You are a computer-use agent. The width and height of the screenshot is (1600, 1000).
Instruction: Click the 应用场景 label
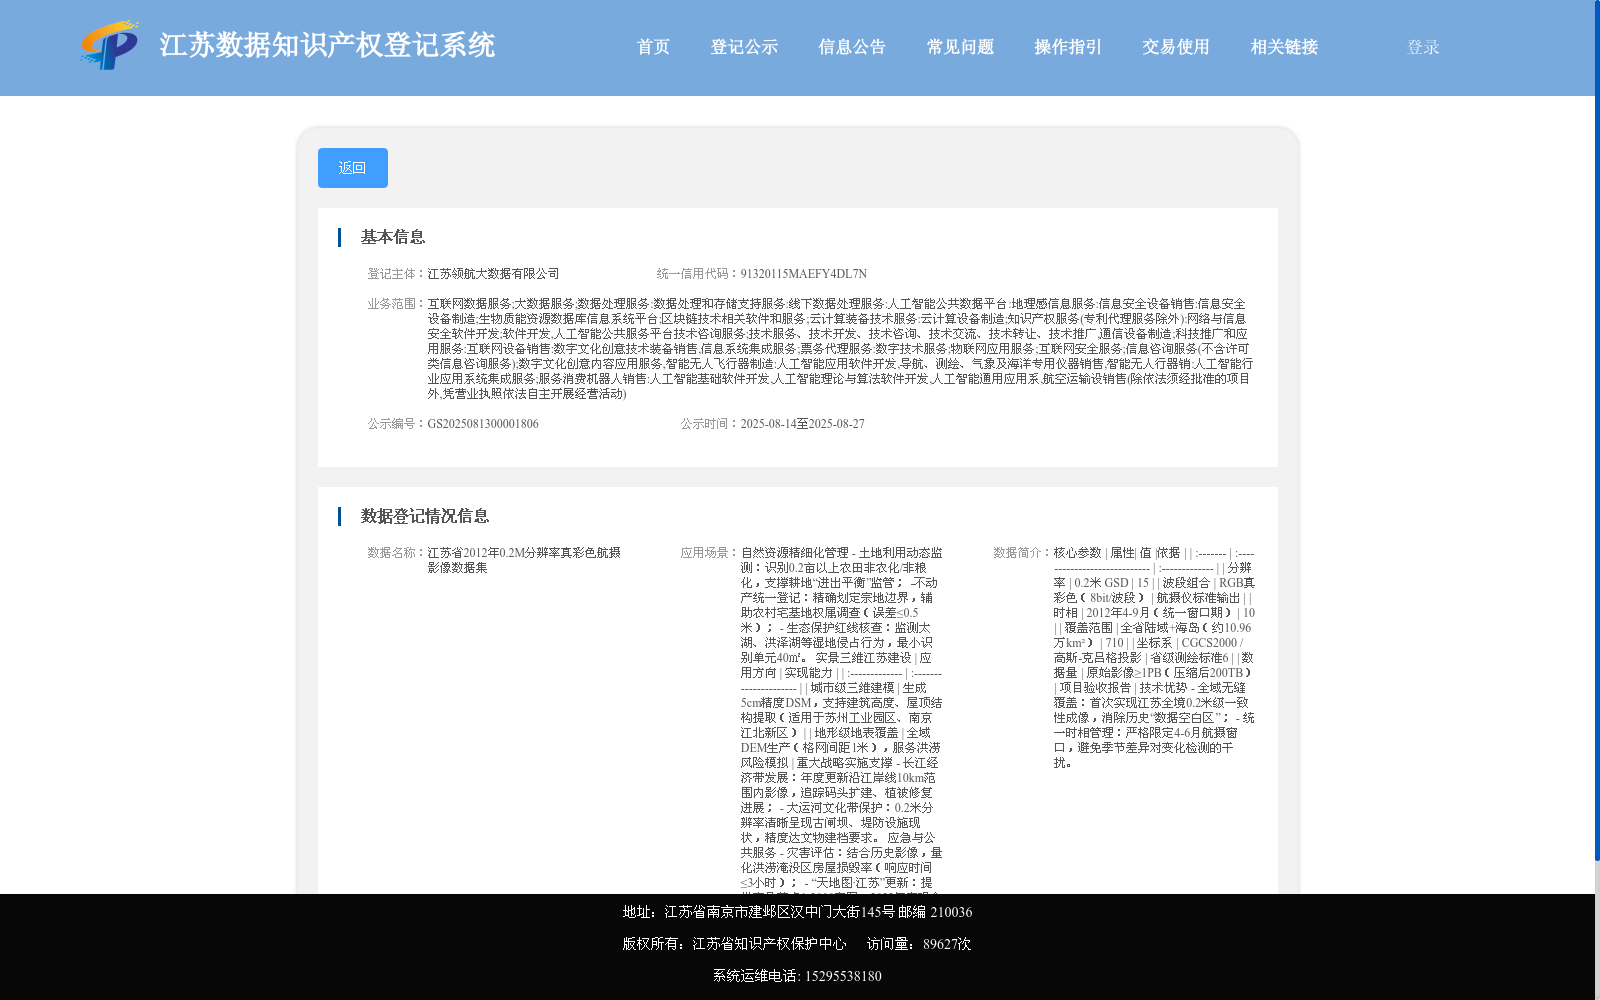click(710, 553)
